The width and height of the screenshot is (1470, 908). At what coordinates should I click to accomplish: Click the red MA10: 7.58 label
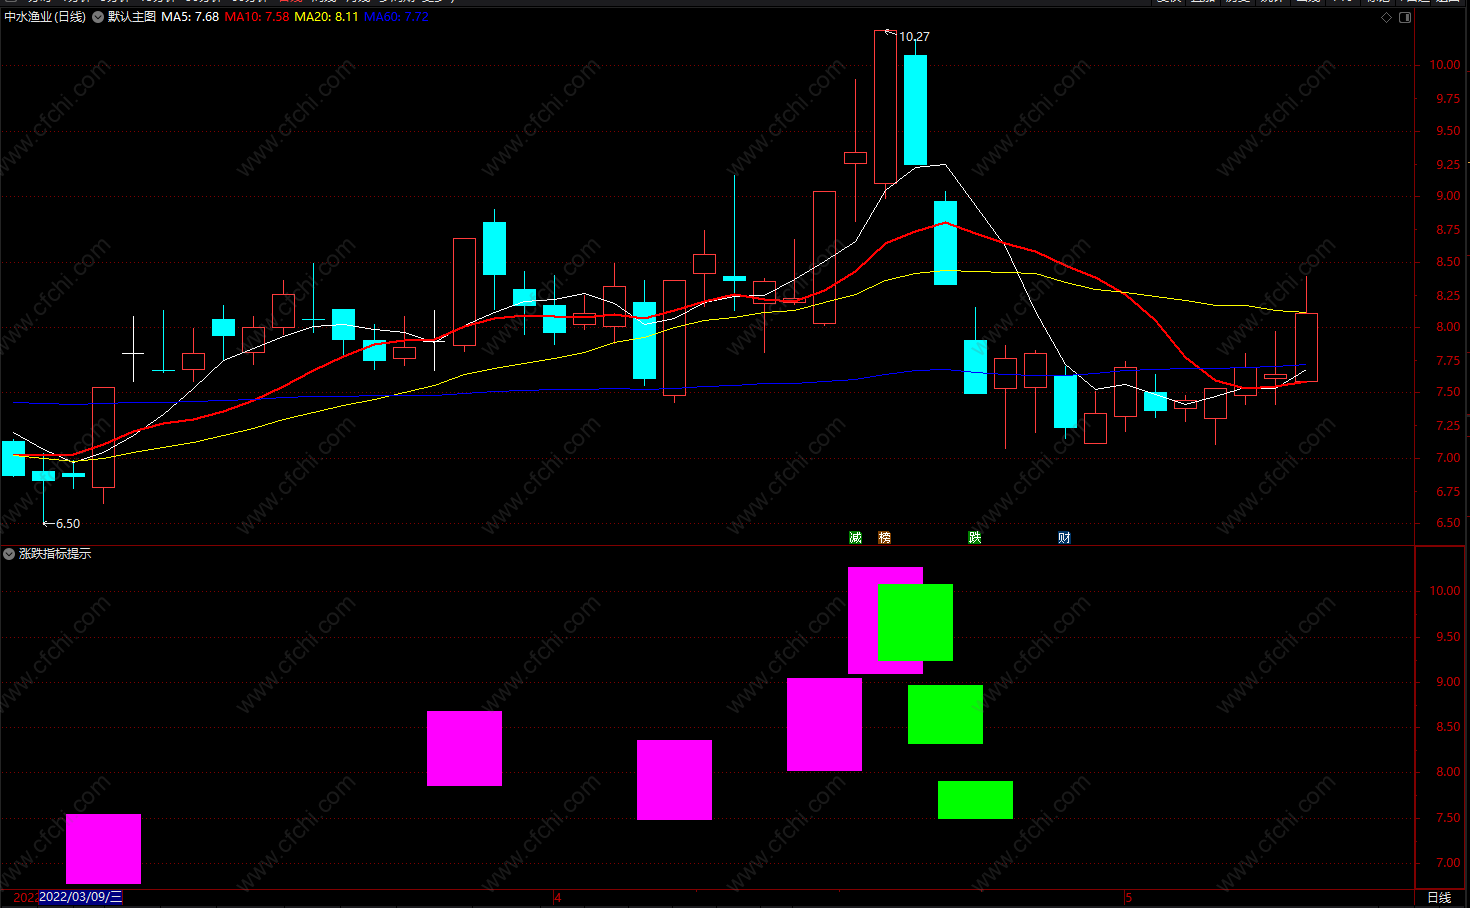[257, 17]
